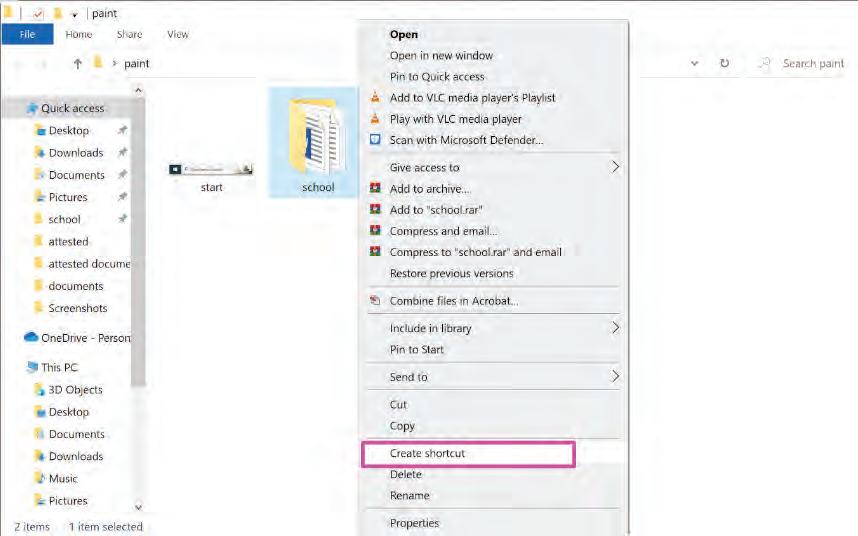The width and height of the screenshot is (858, 536).
Task: Select Properties in the context menu
Action: pyautogui.click(x=414, y=523)
